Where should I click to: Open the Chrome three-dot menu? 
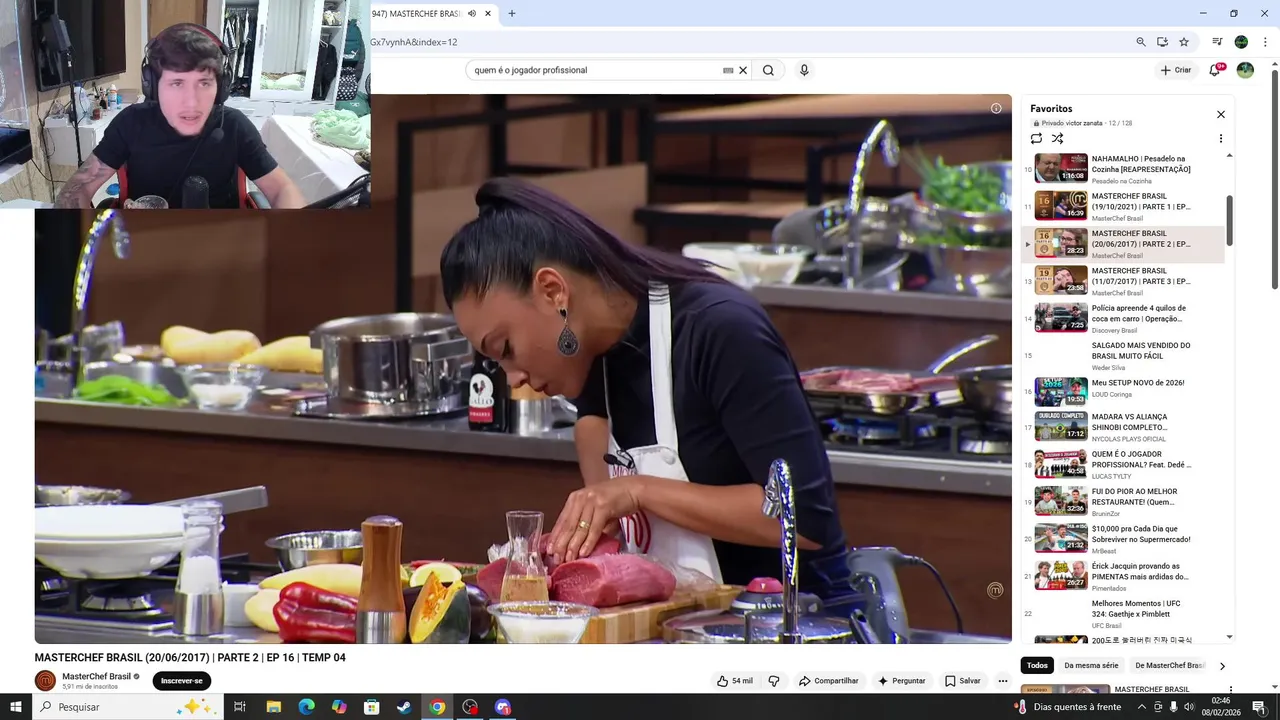pyautogui.click(x=1265, y=42)
